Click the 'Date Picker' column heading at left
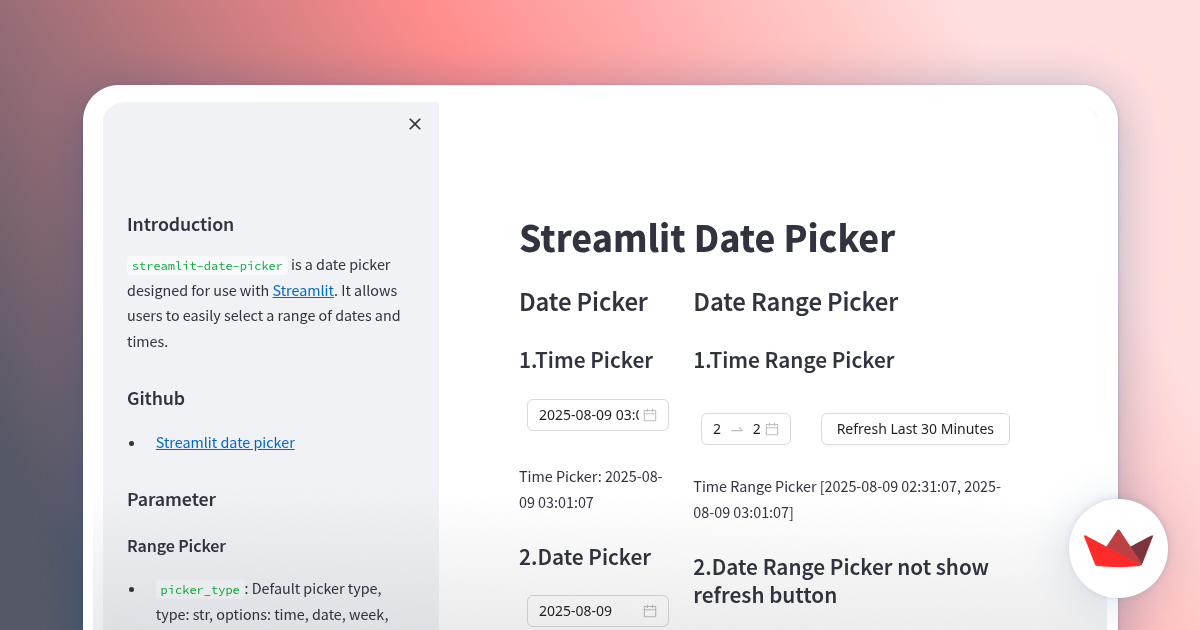 583,302
